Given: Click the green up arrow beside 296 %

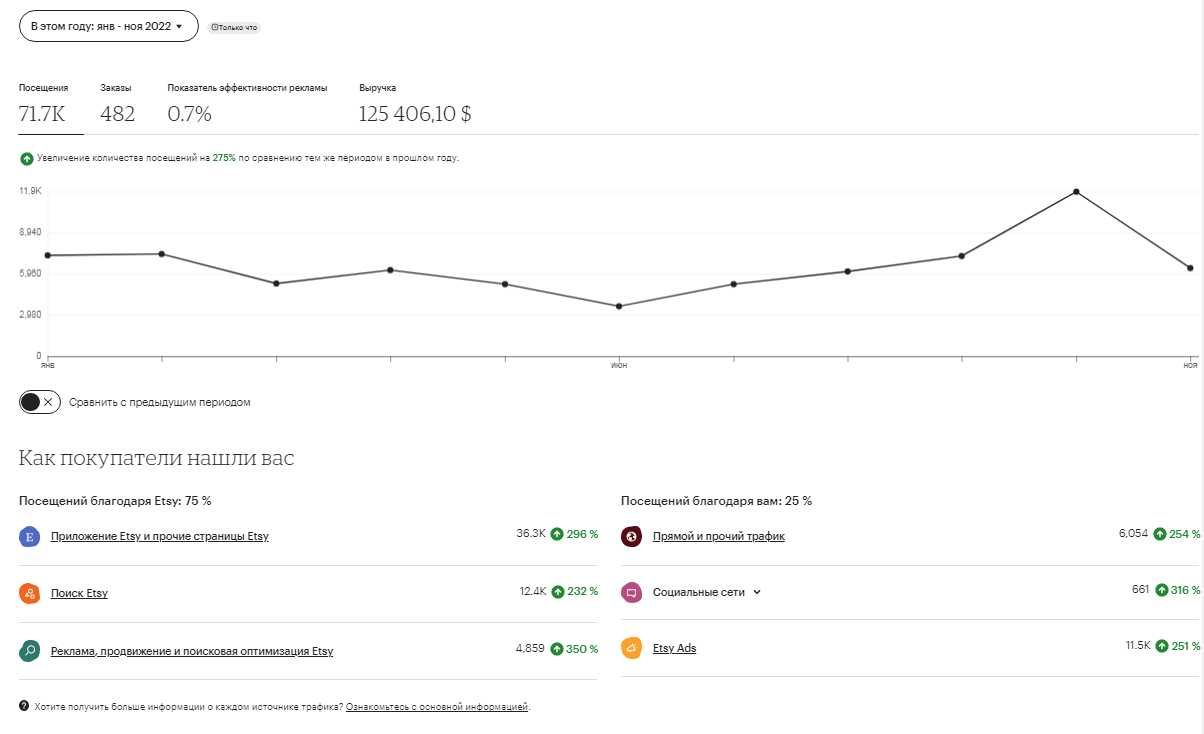Looking at the screenshot, I should click(x=557, y=534).
